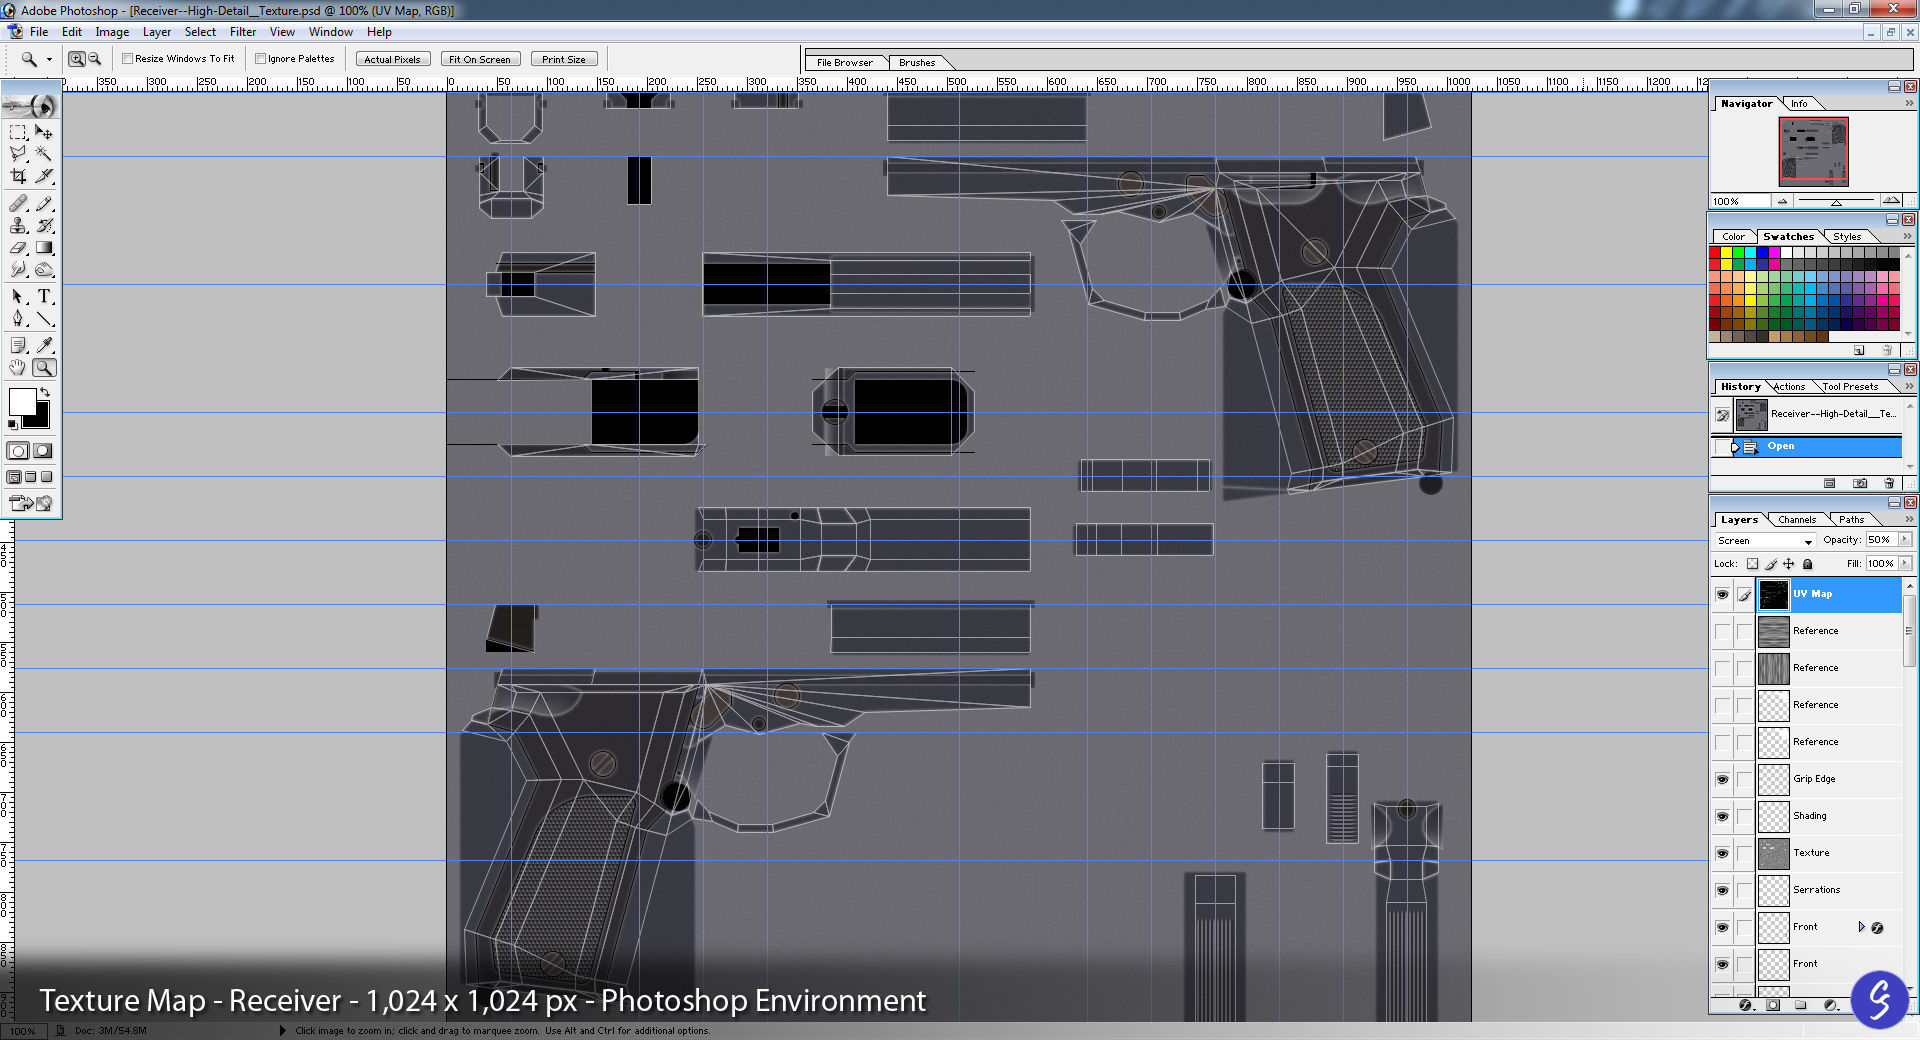Select the Move tool
1920x1040 pixels.
click(x=44, y=132)
